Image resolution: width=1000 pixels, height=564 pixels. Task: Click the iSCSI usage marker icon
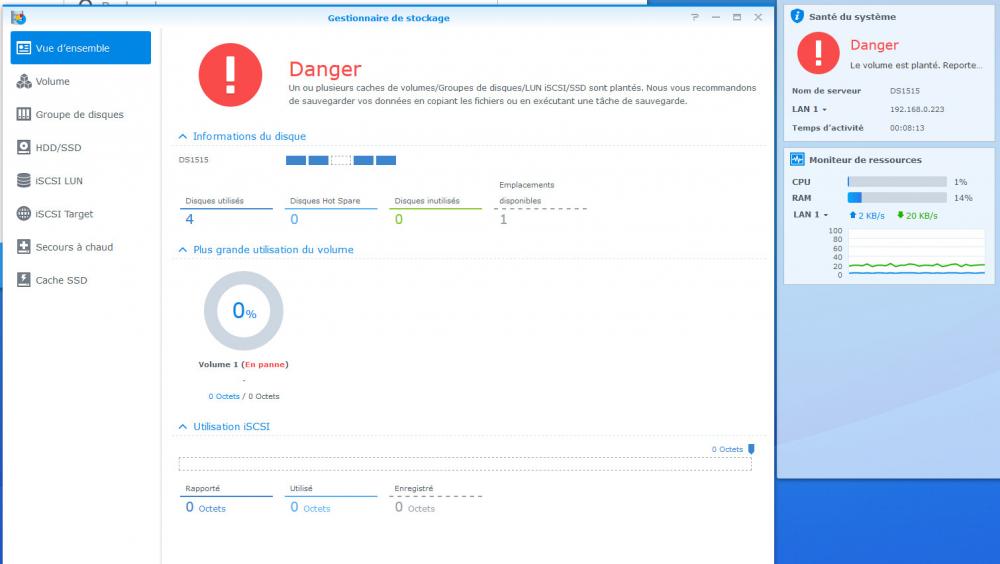(751, 449)
